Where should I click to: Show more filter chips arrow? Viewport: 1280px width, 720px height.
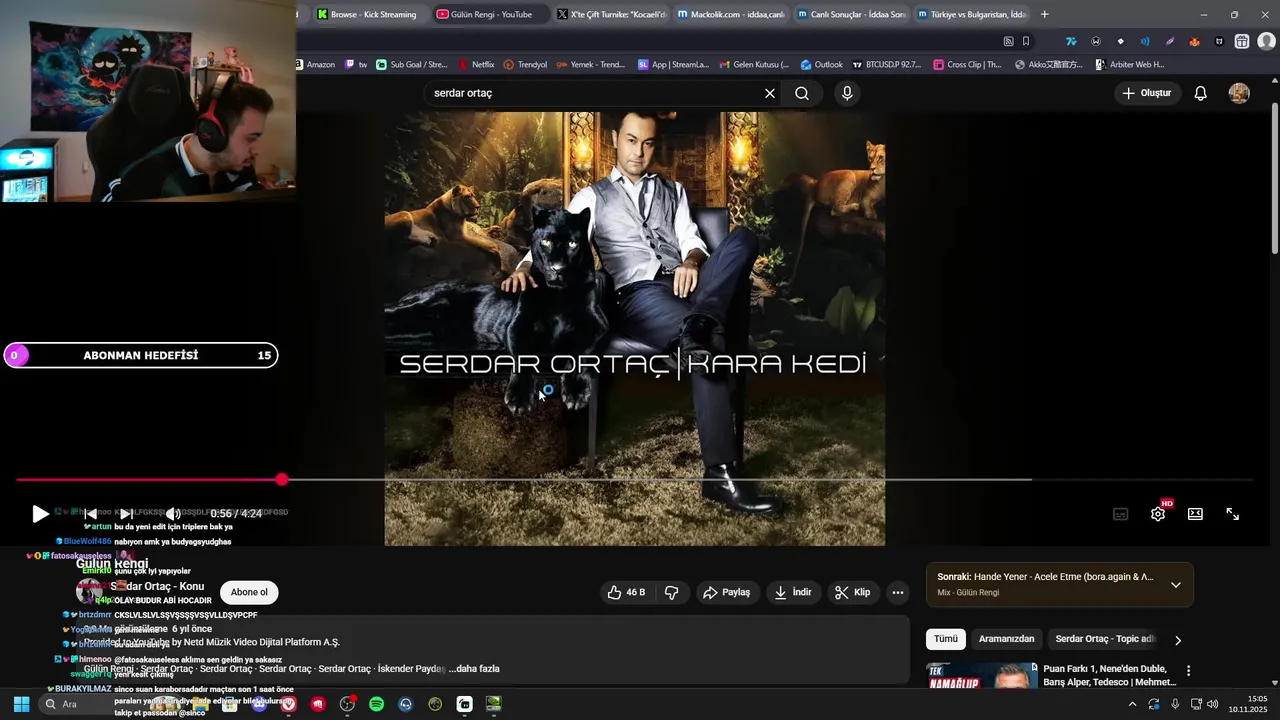pyautogui.click(x=1178, y=640)
